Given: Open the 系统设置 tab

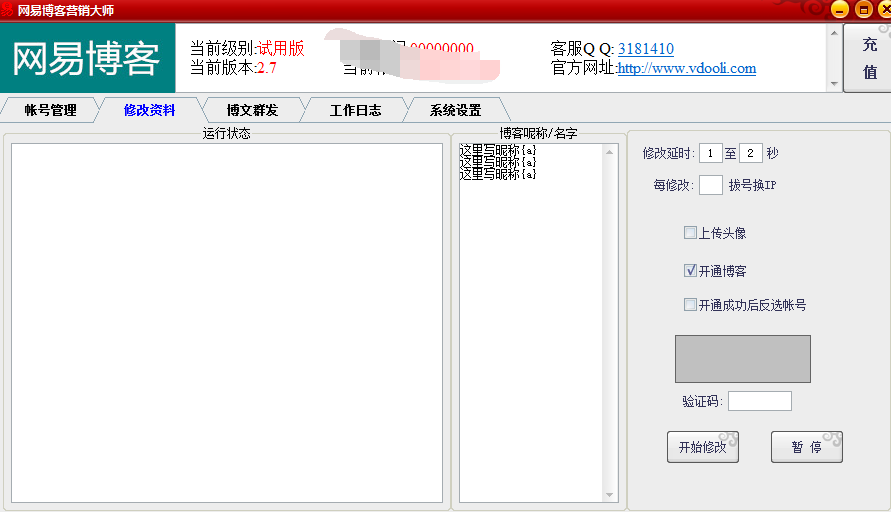Looking at the screenshot, I should coord(456,110).
